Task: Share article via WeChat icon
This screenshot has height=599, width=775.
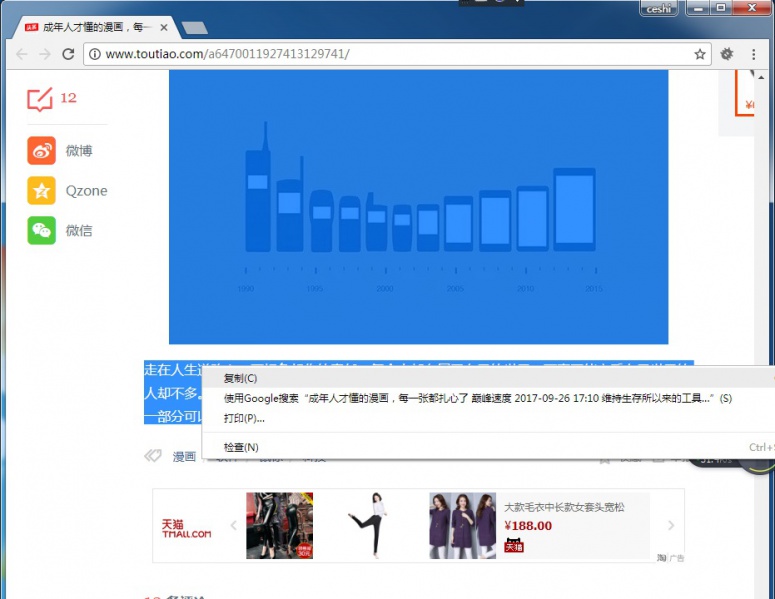Action: (42, 230)
